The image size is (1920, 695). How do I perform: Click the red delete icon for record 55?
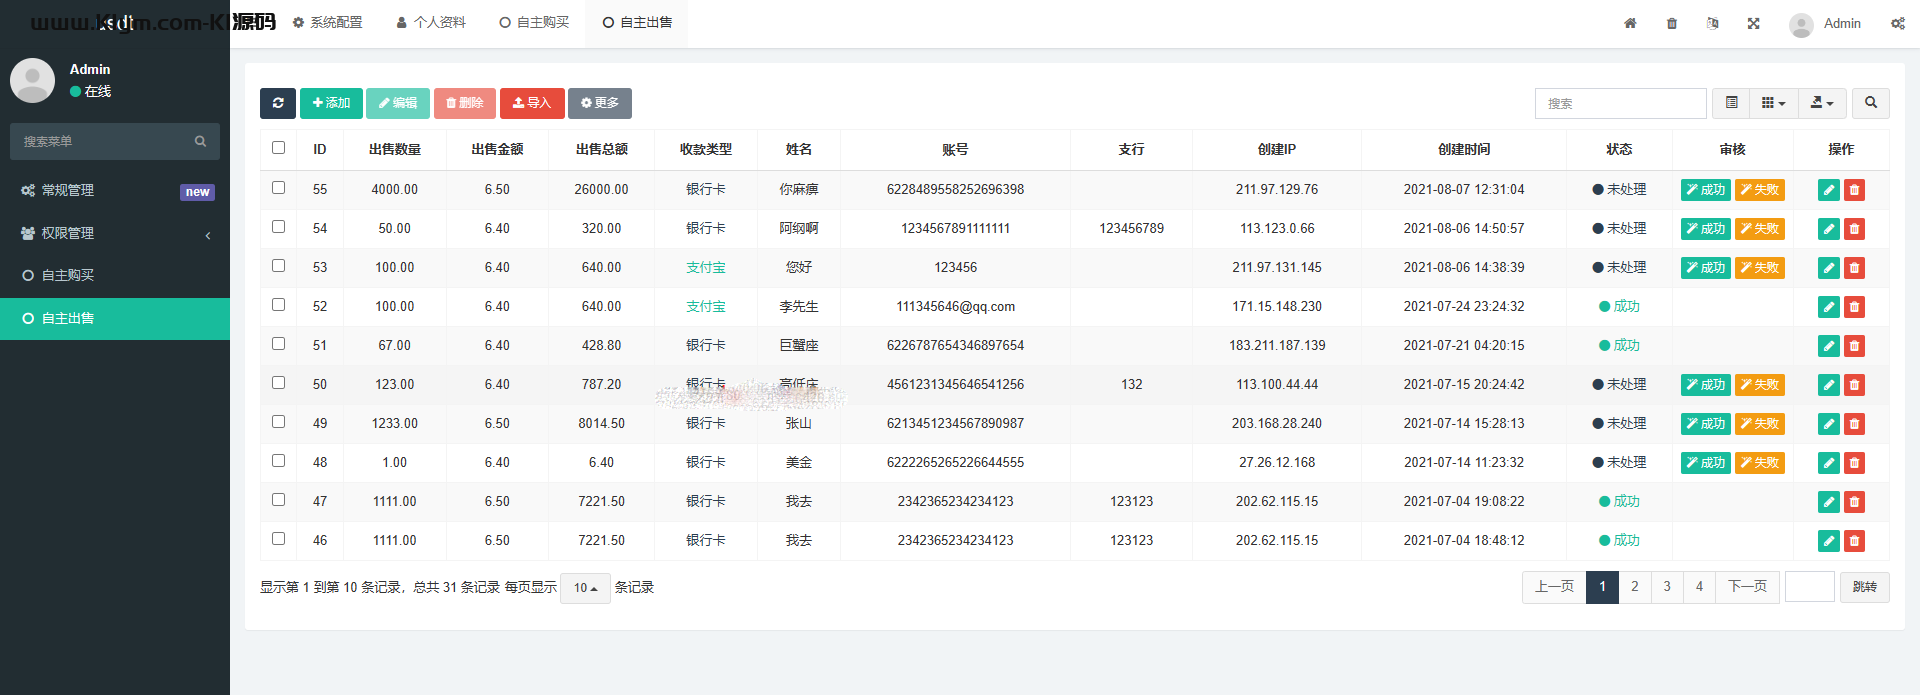click(1854, 190)
